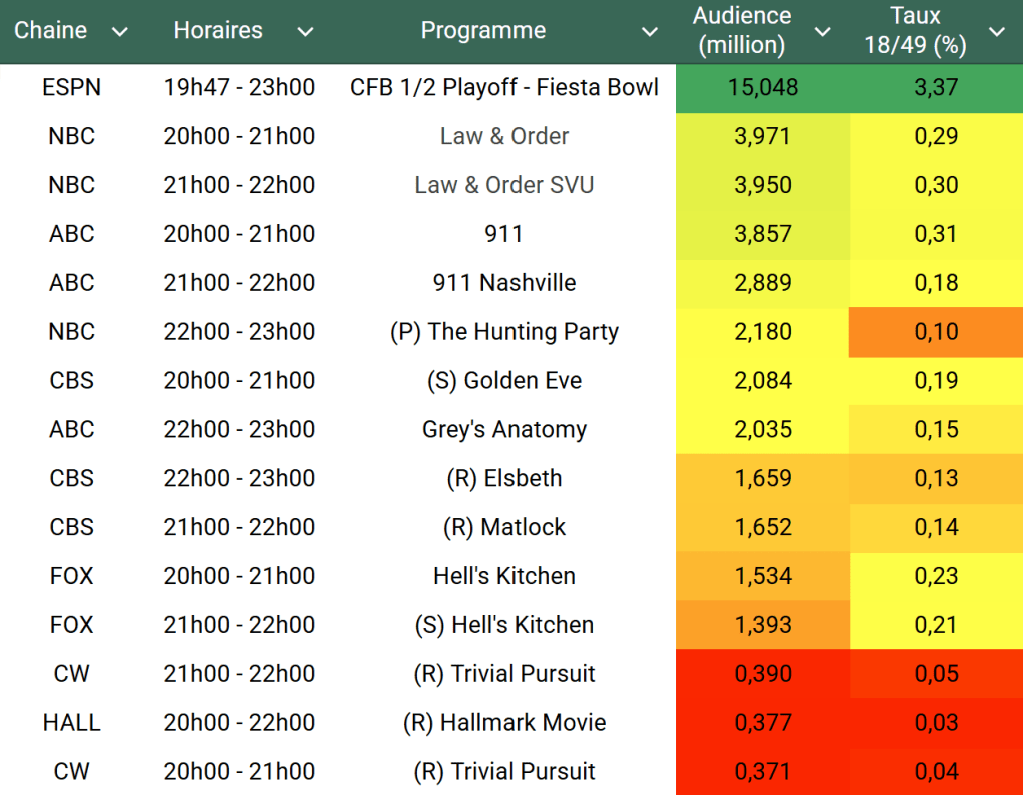
Task: Select the HALL channel cell
Action: [71, 723]
